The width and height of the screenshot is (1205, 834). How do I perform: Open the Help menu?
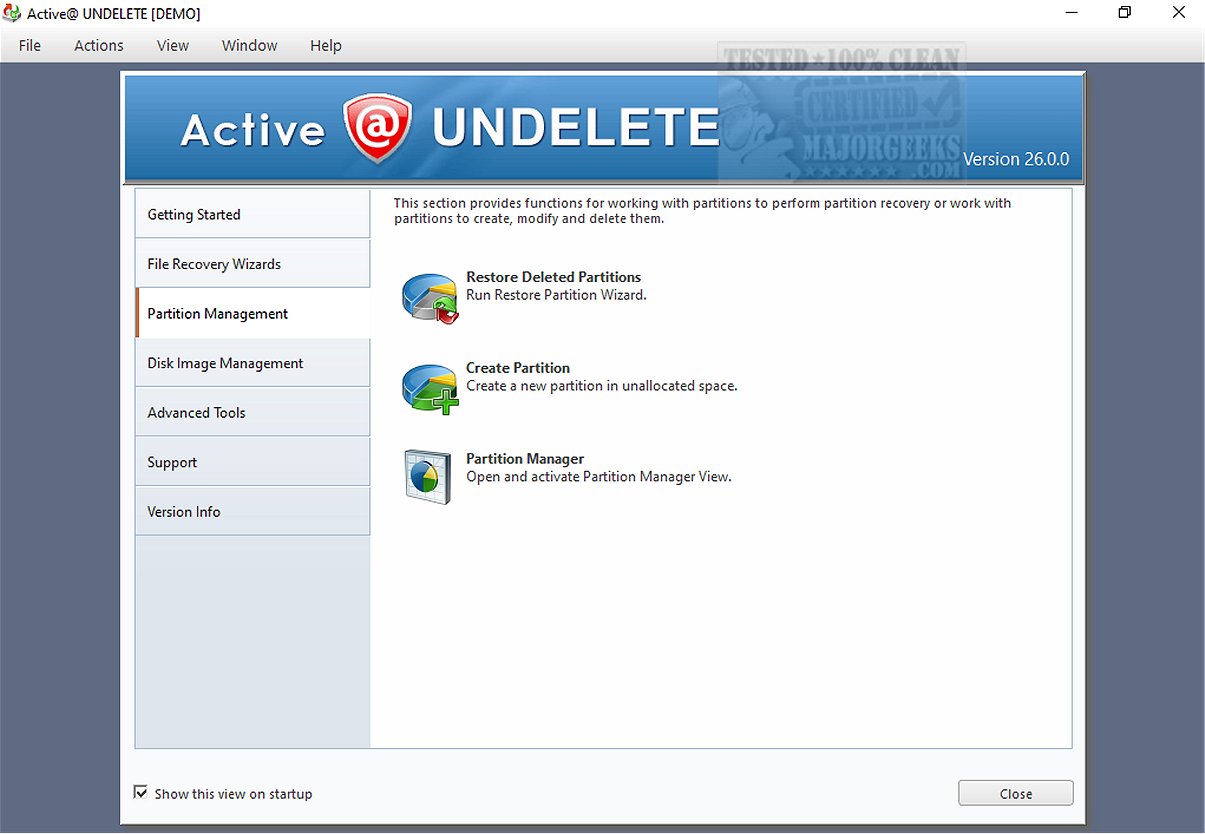click(x=326, y=46)
